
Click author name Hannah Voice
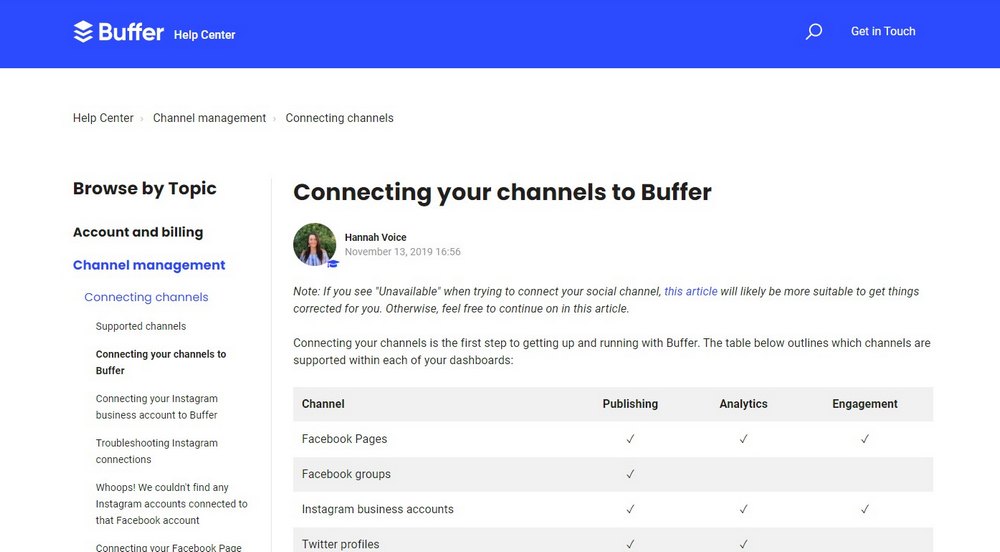point(376,237)
